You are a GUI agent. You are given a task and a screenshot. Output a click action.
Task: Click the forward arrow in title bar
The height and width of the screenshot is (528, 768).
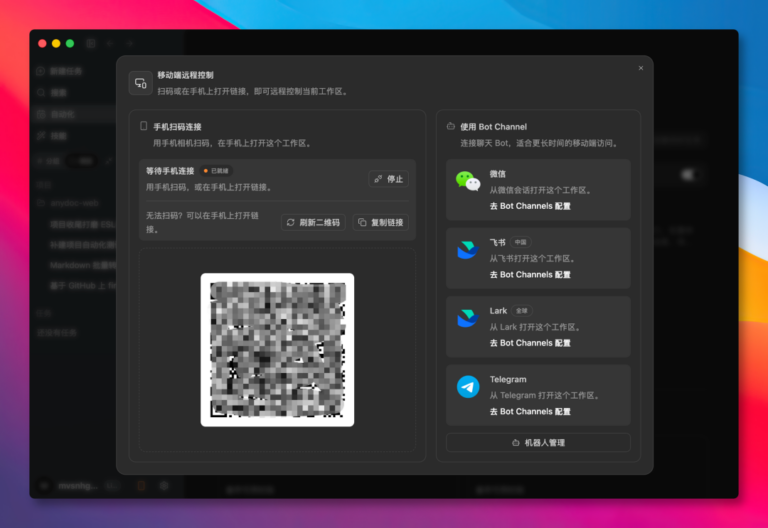[129, 43]
